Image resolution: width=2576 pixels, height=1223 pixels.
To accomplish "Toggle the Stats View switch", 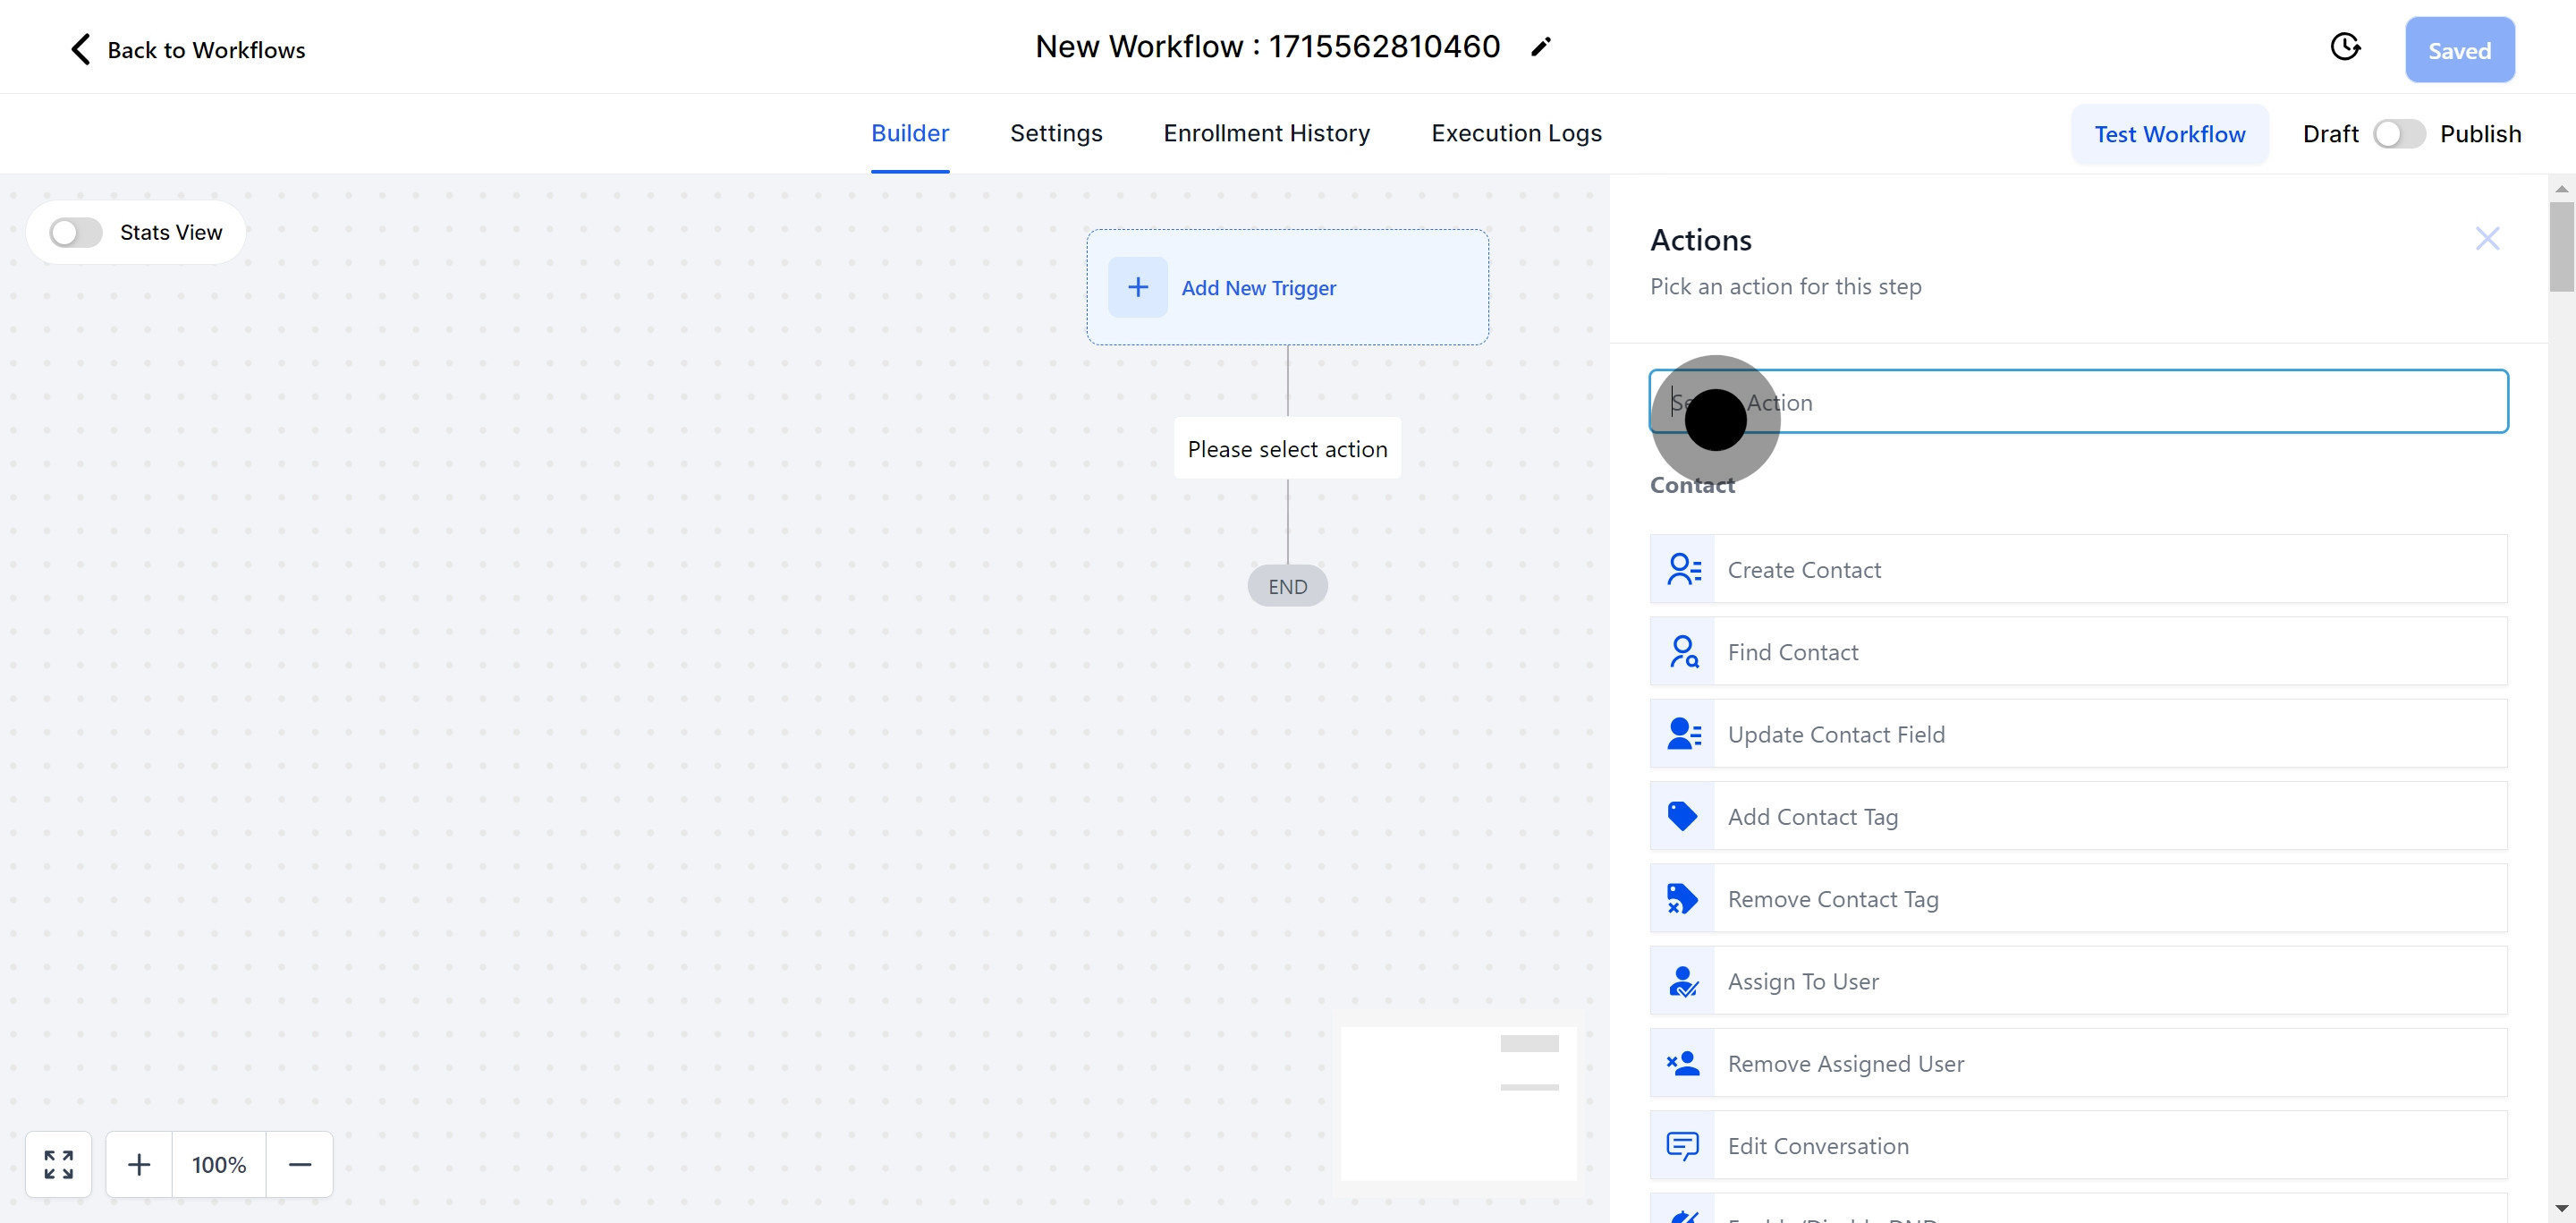I will 76,233.
